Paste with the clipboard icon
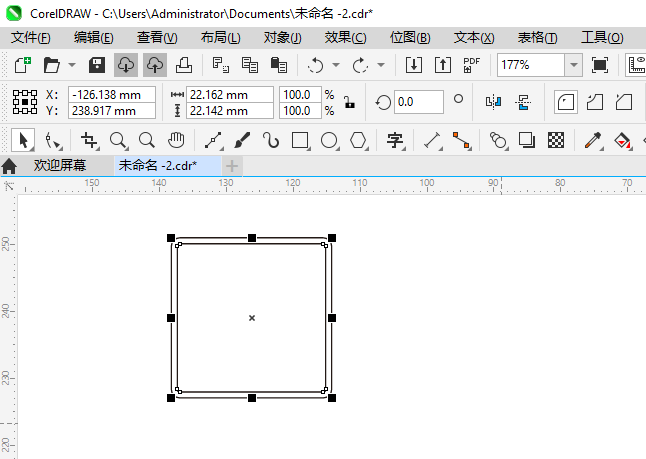This screenshot has width=646, height=459. [x=279, y=65]
